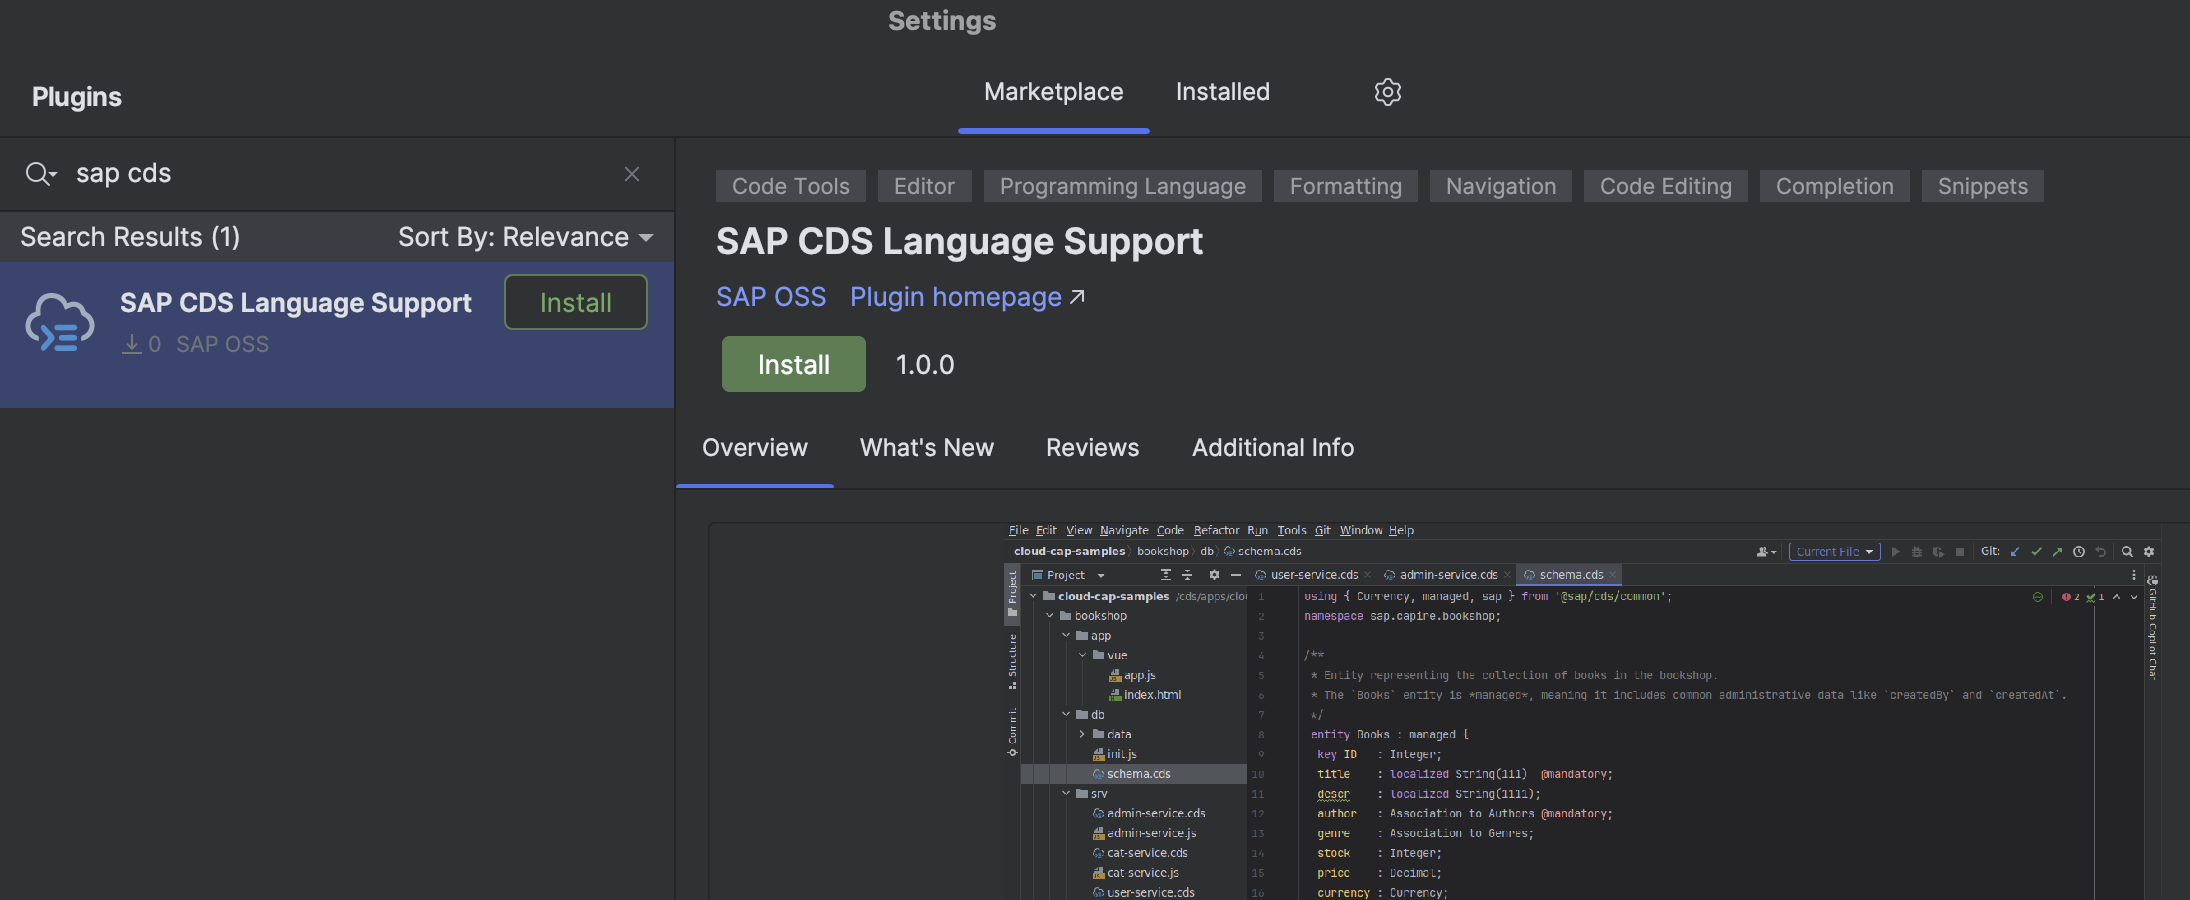
Task: Click the Completion tag
Action: click(1835, 186)
